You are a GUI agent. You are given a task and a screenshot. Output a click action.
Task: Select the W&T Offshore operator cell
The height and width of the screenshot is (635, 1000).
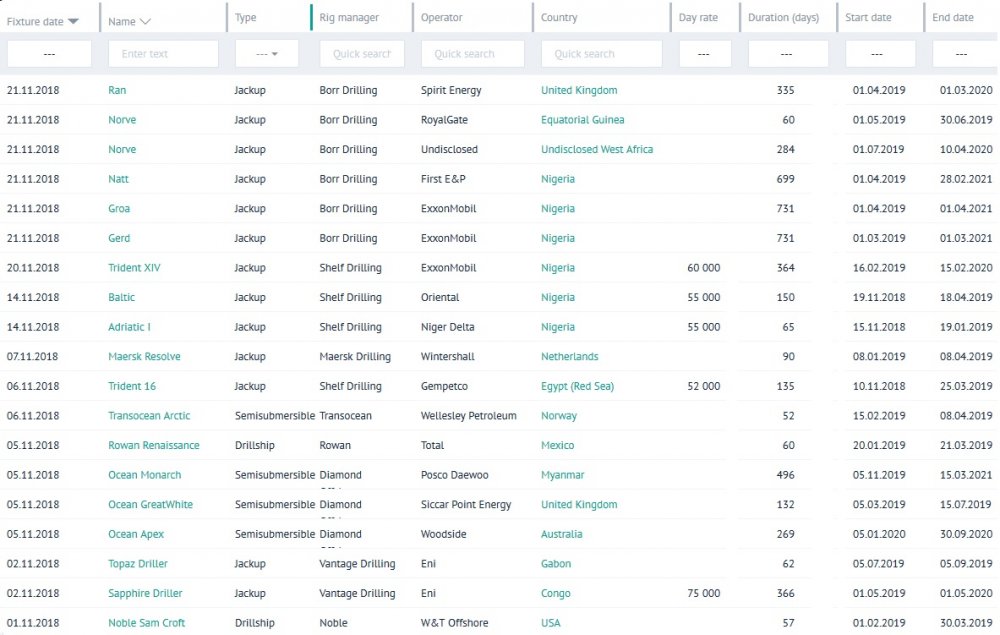(455, 623)
